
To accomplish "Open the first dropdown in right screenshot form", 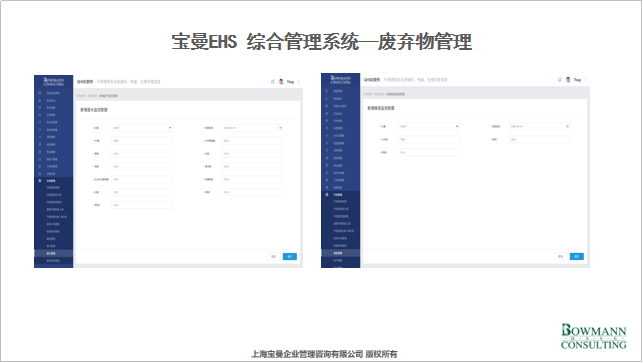I will pyautogui.click(x=429, y=126).
